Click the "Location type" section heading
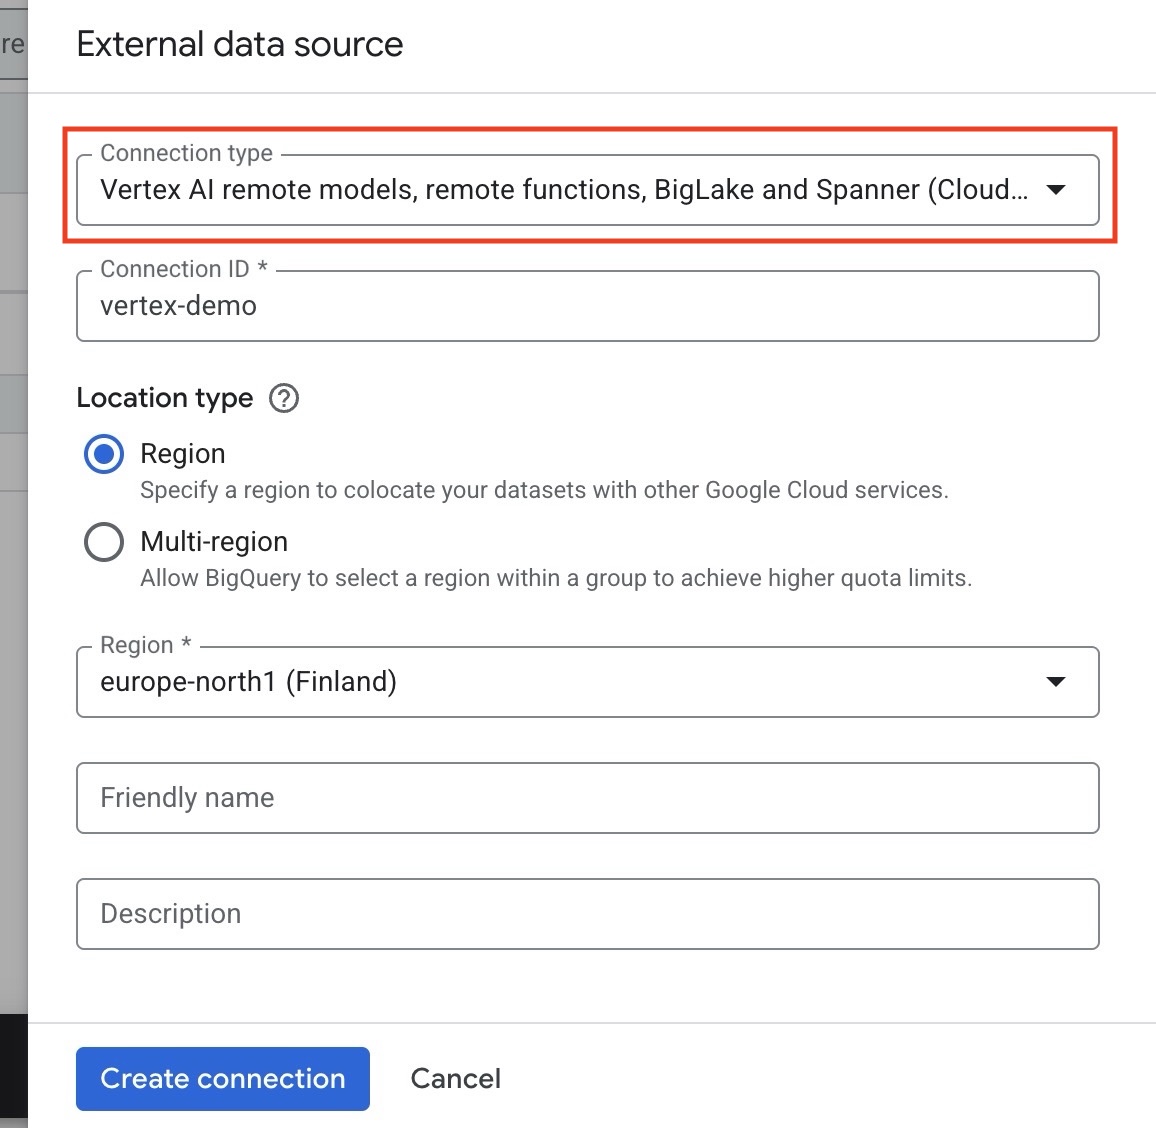The height and width of the screenshot is (1128, 1156). point(165,398)
